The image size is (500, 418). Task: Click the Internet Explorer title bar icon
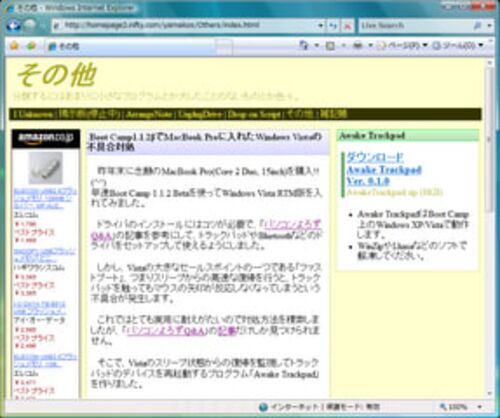pos(10,8)
